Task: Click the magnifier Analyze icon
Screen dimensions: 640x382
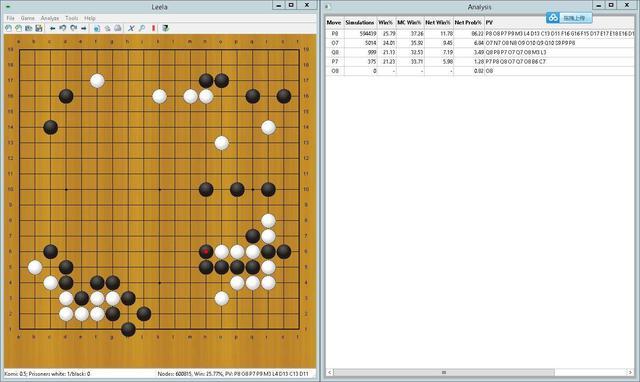Action: tap(142, 28)
